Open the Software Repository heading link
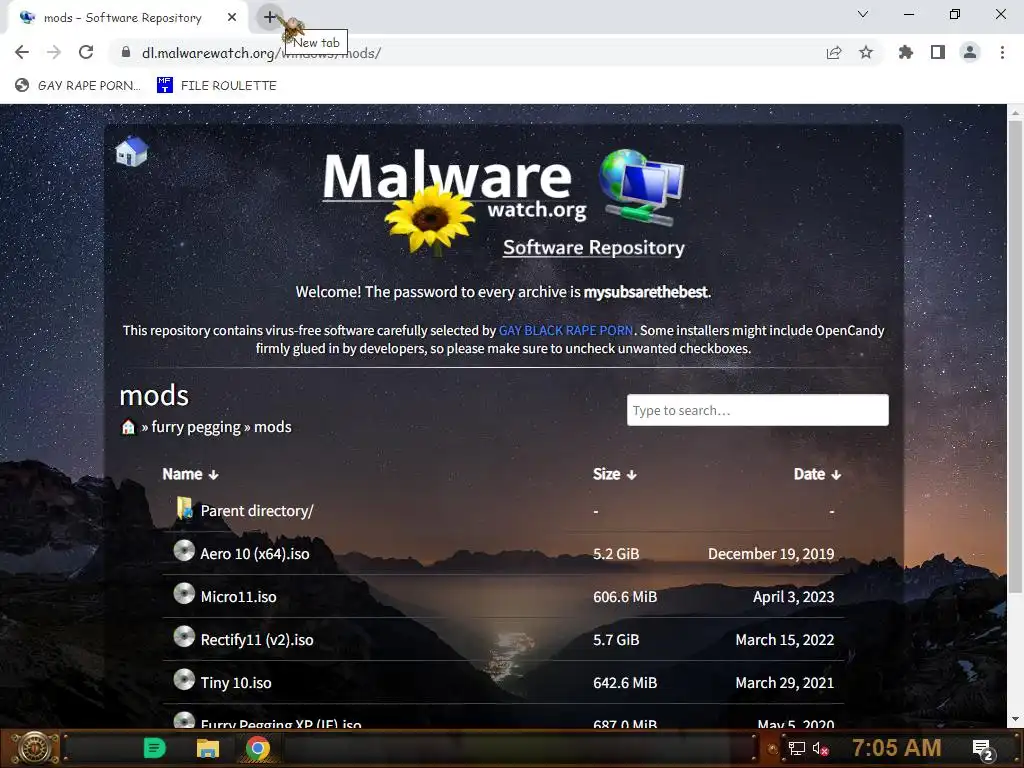Screen dimensions: 1024x768 [x=594, y=248]
